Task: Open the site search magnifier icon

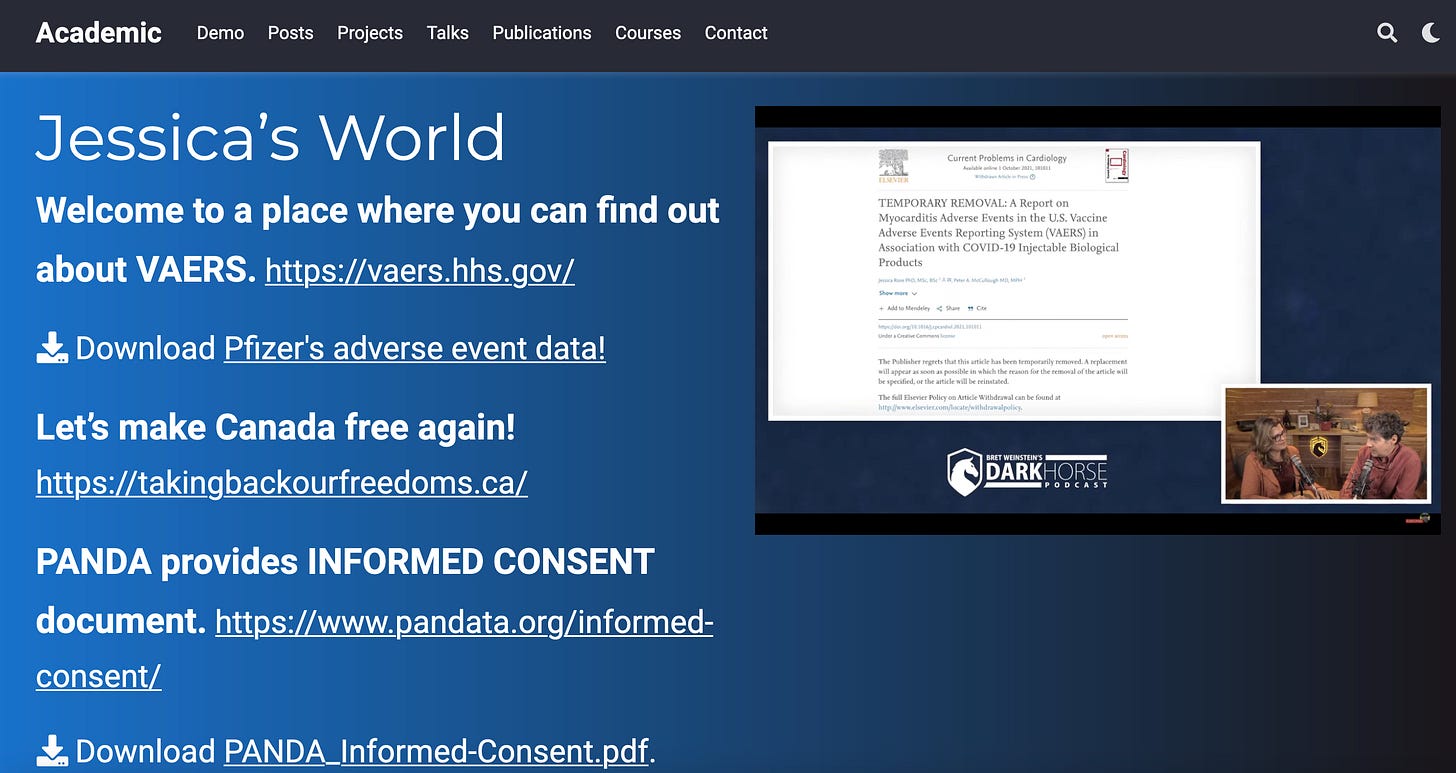Action: [x=1387, y=33]
